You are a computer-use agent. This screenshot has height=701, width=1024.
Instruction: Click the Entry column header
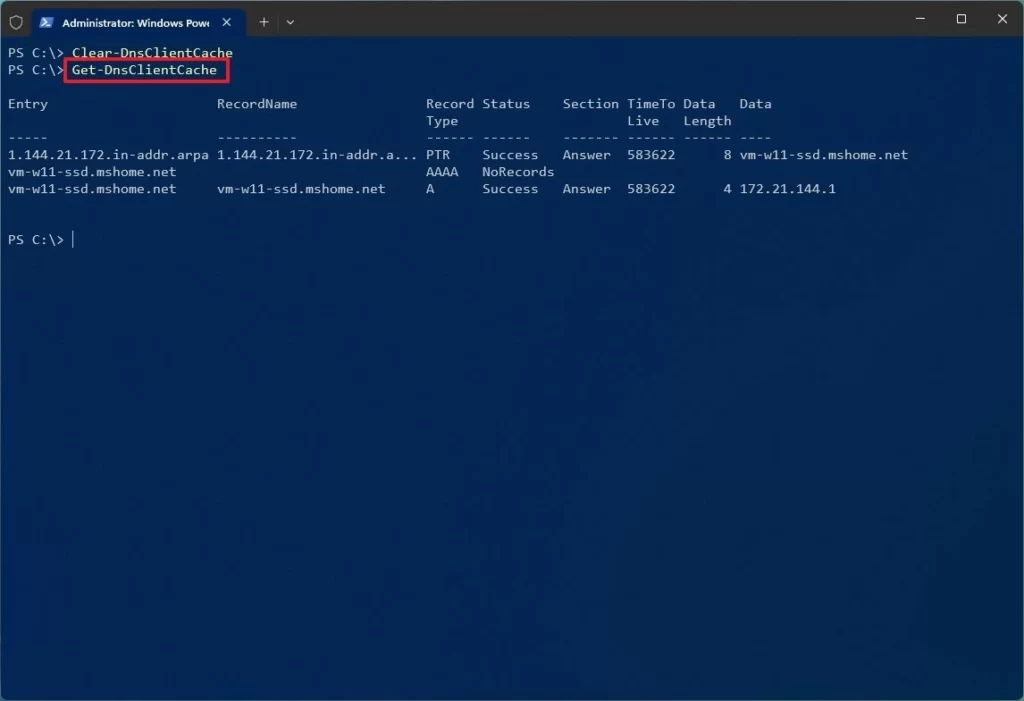[28, 104]
